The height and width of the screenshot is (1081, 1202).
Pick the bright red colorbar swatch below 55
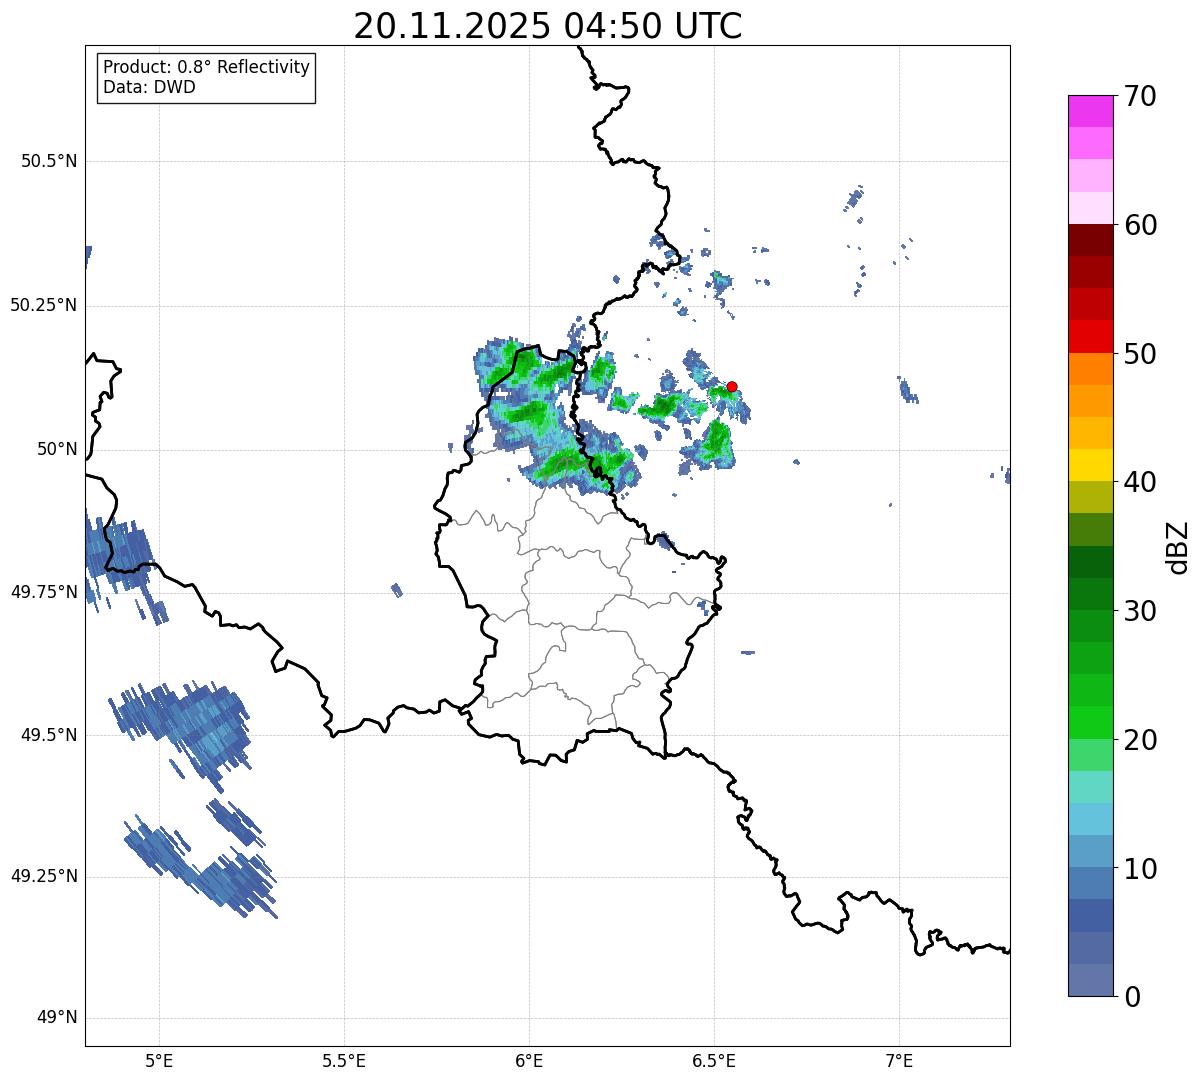[1090, 336]
